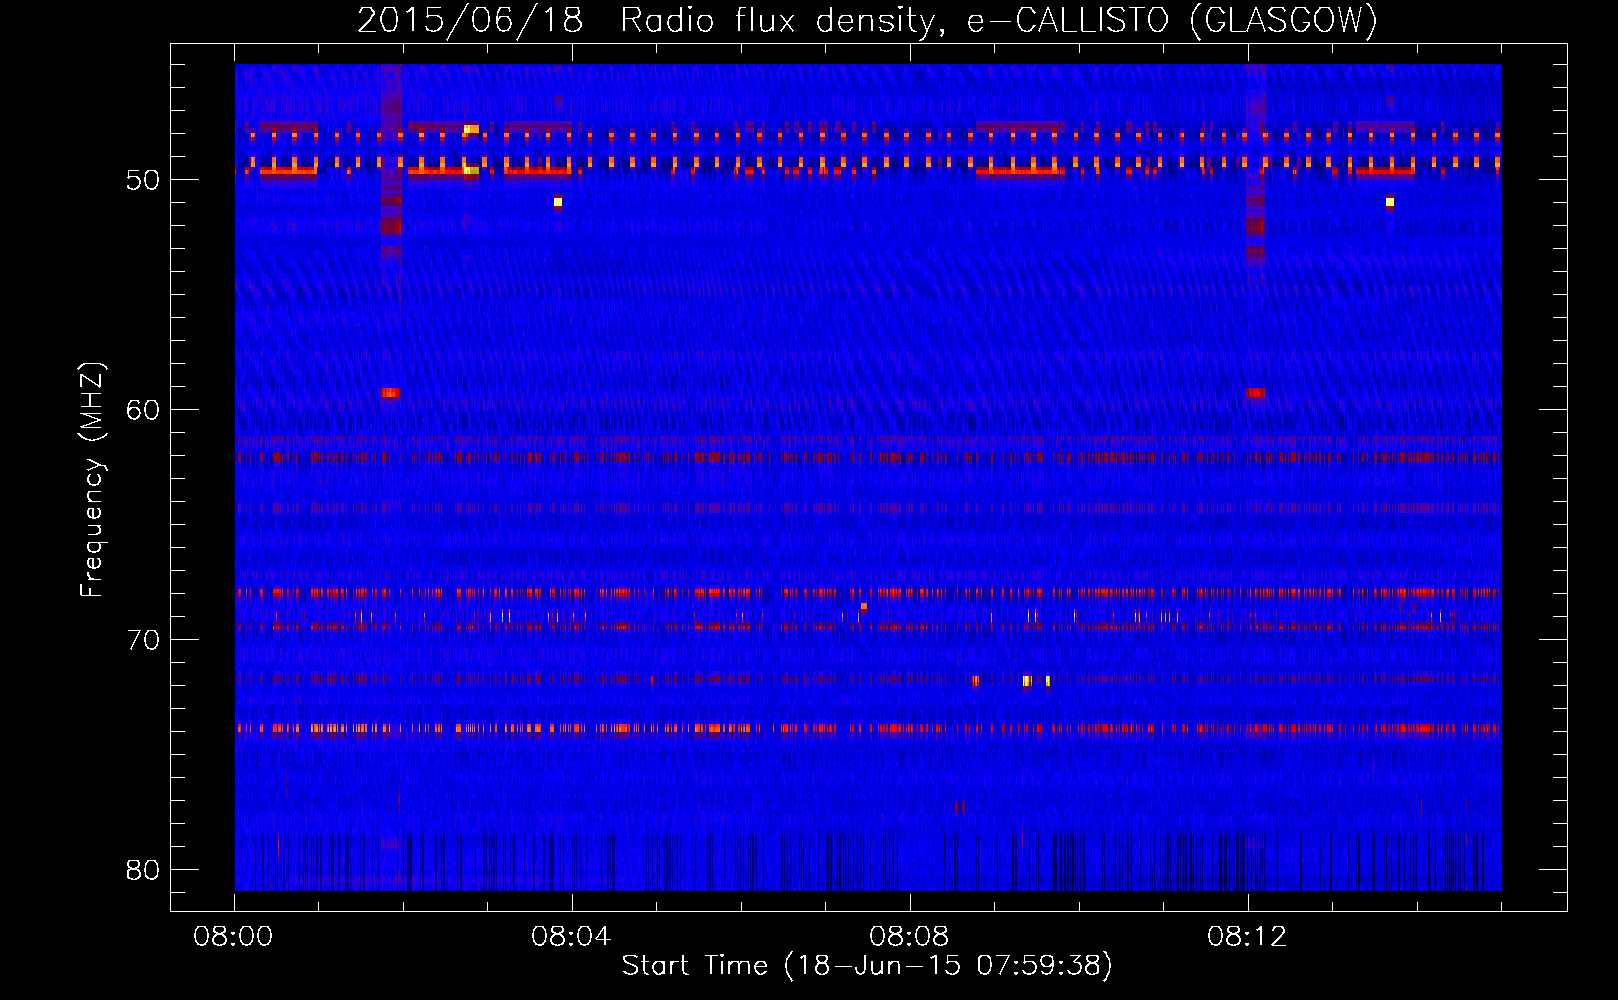Click the 'Frequency (MHZ)' axis label
The image size is (1618, 1000).
pyautogui.click(x=92, y=479)
